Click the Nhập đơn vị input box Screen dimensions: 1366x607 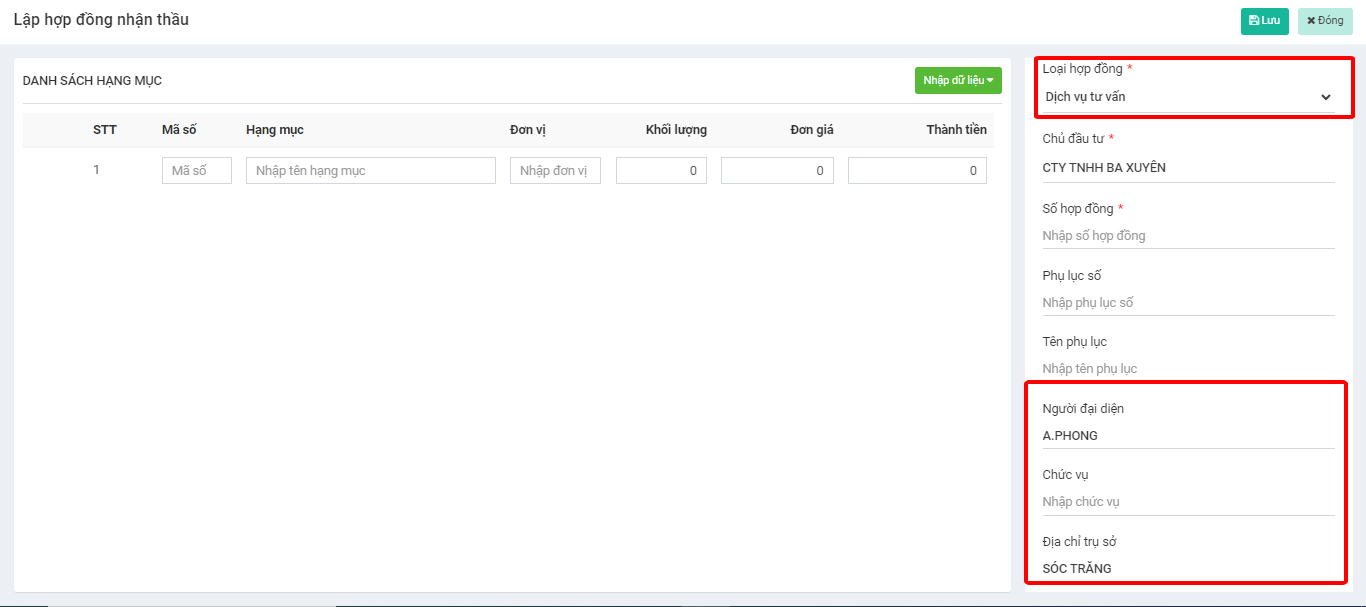tap(555, 171)
